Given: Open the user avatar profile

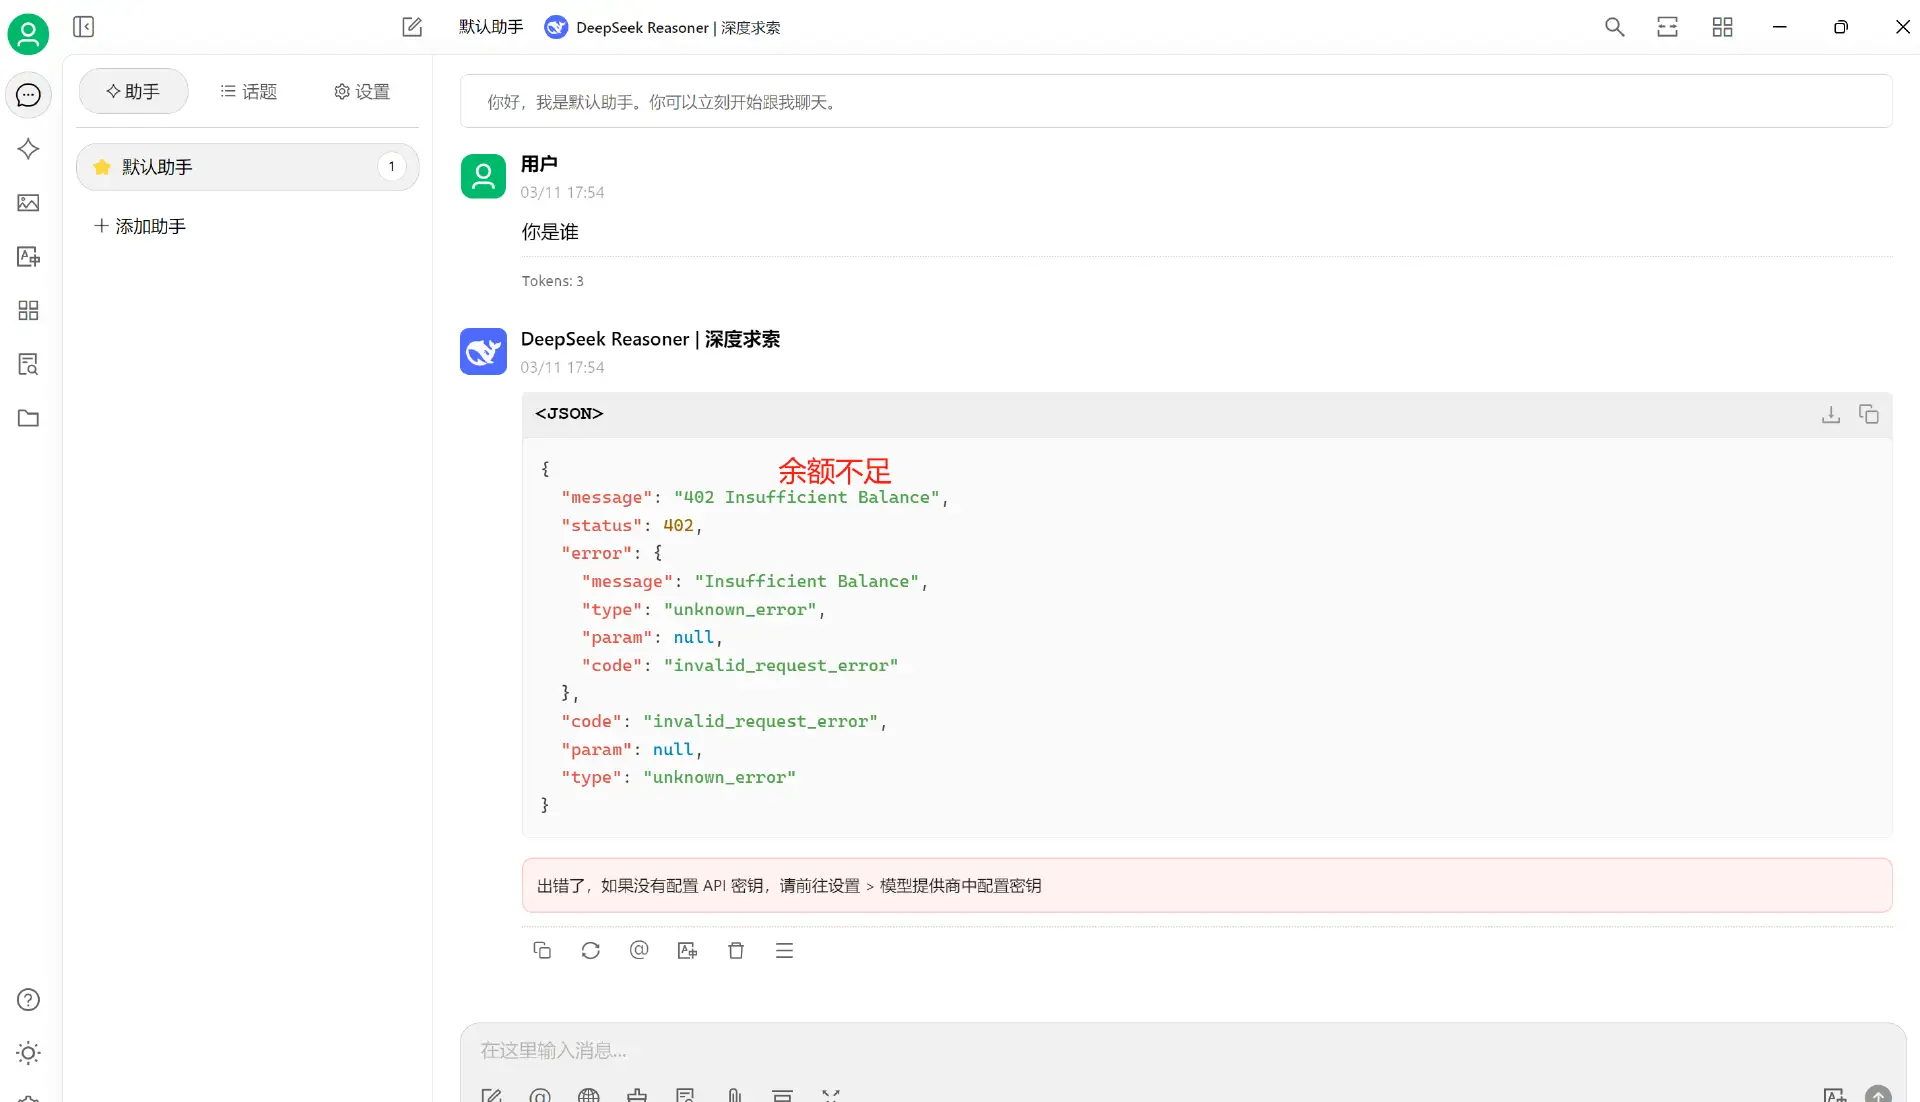Looking at the screenshot, I should (28, 34).
